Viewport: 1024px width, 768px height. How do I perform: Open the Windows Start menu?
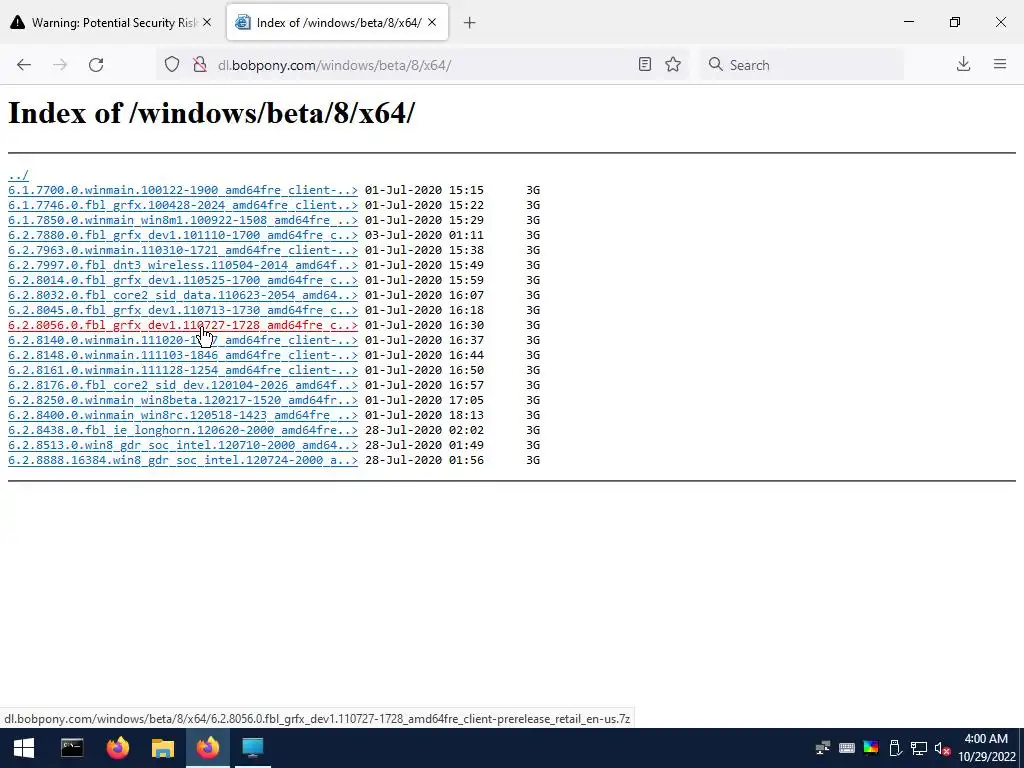[x=24, y=748]
